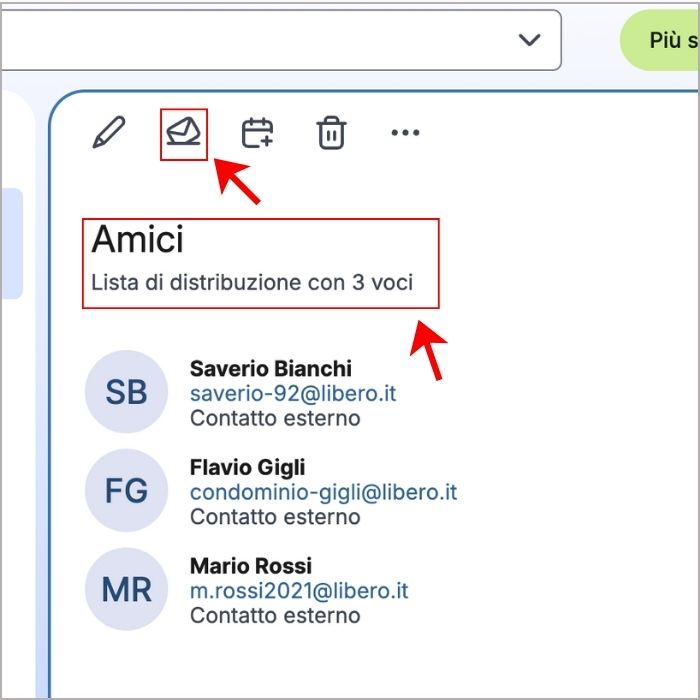This screenshot has height=700, width=700.
Task: Select the name Saverio Bianchi
Action: [x=271, y=369]
